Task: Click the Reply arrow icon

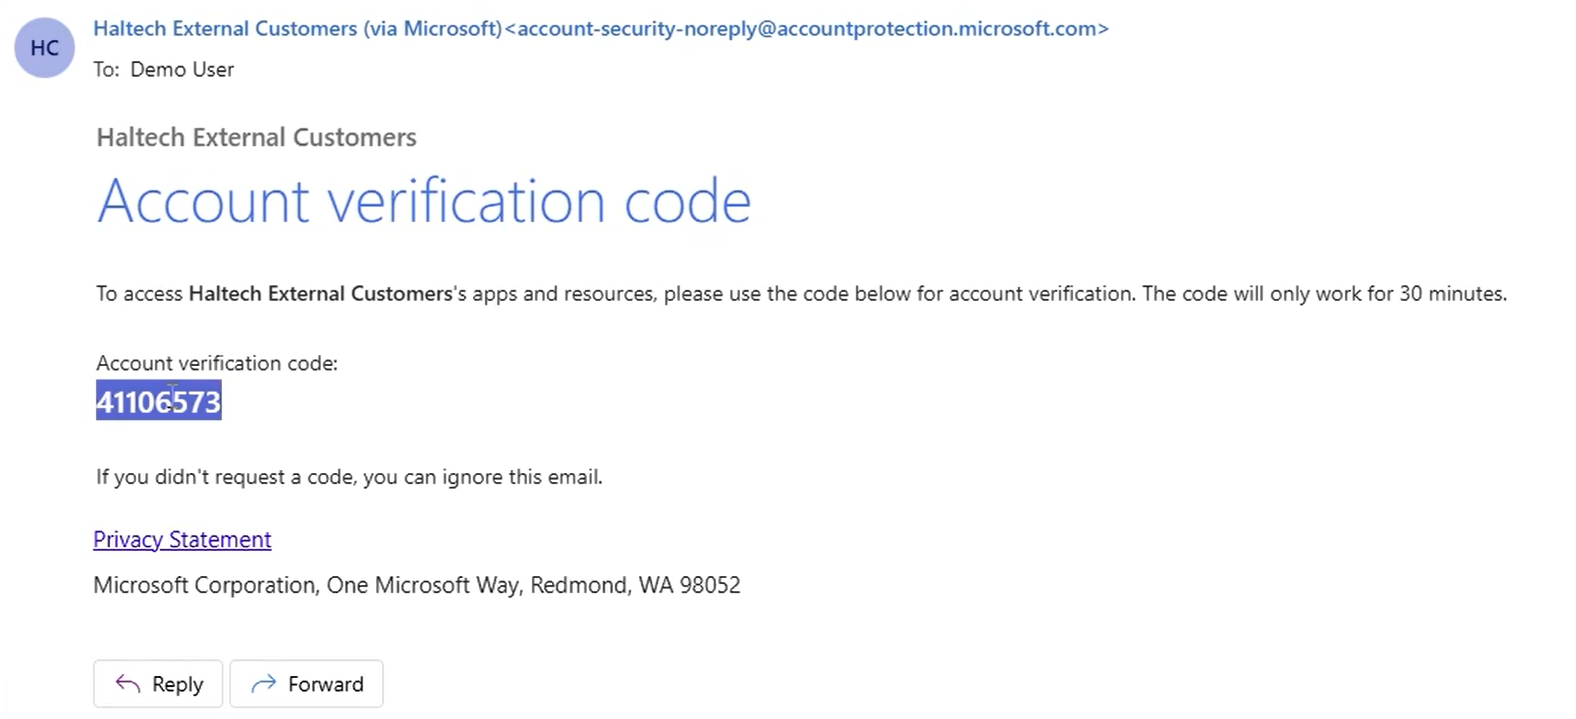Action: (x=127, y=684)
